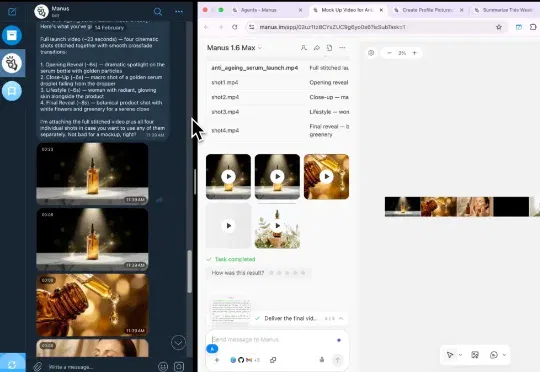540x372 pixels.
Task: Open the Archive folder in the Telegram sidebar
Action: pos(12,35)
